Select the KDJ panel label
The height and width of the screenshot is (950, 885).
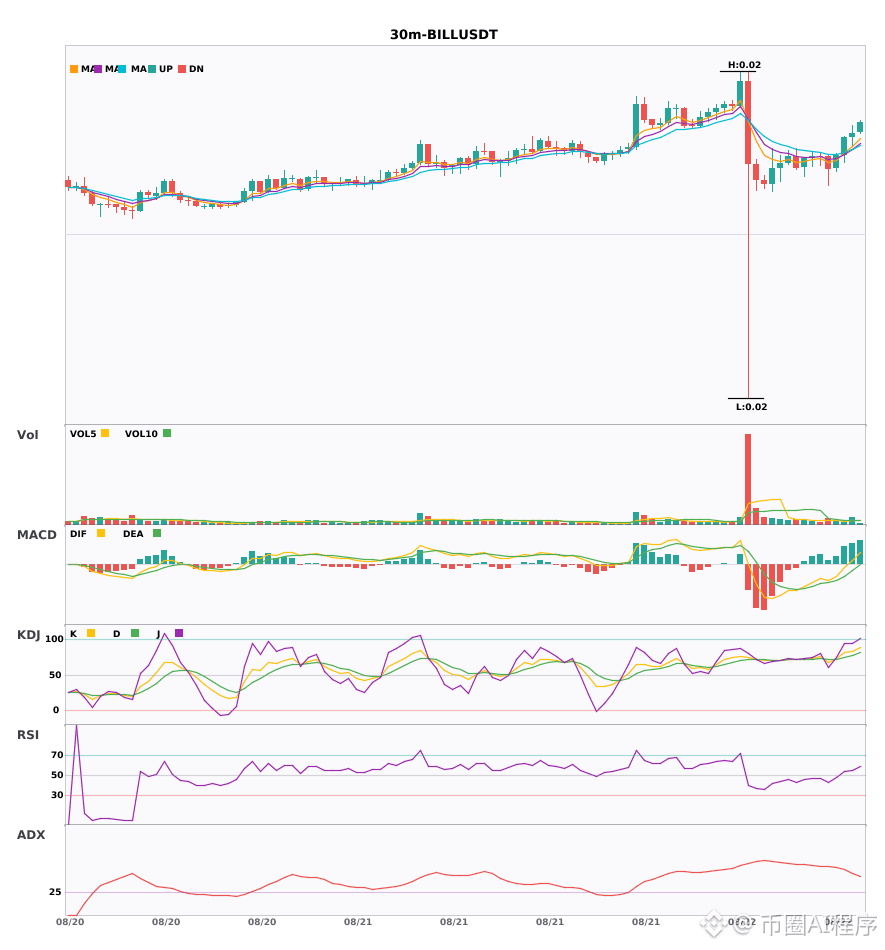pos(28,635)
